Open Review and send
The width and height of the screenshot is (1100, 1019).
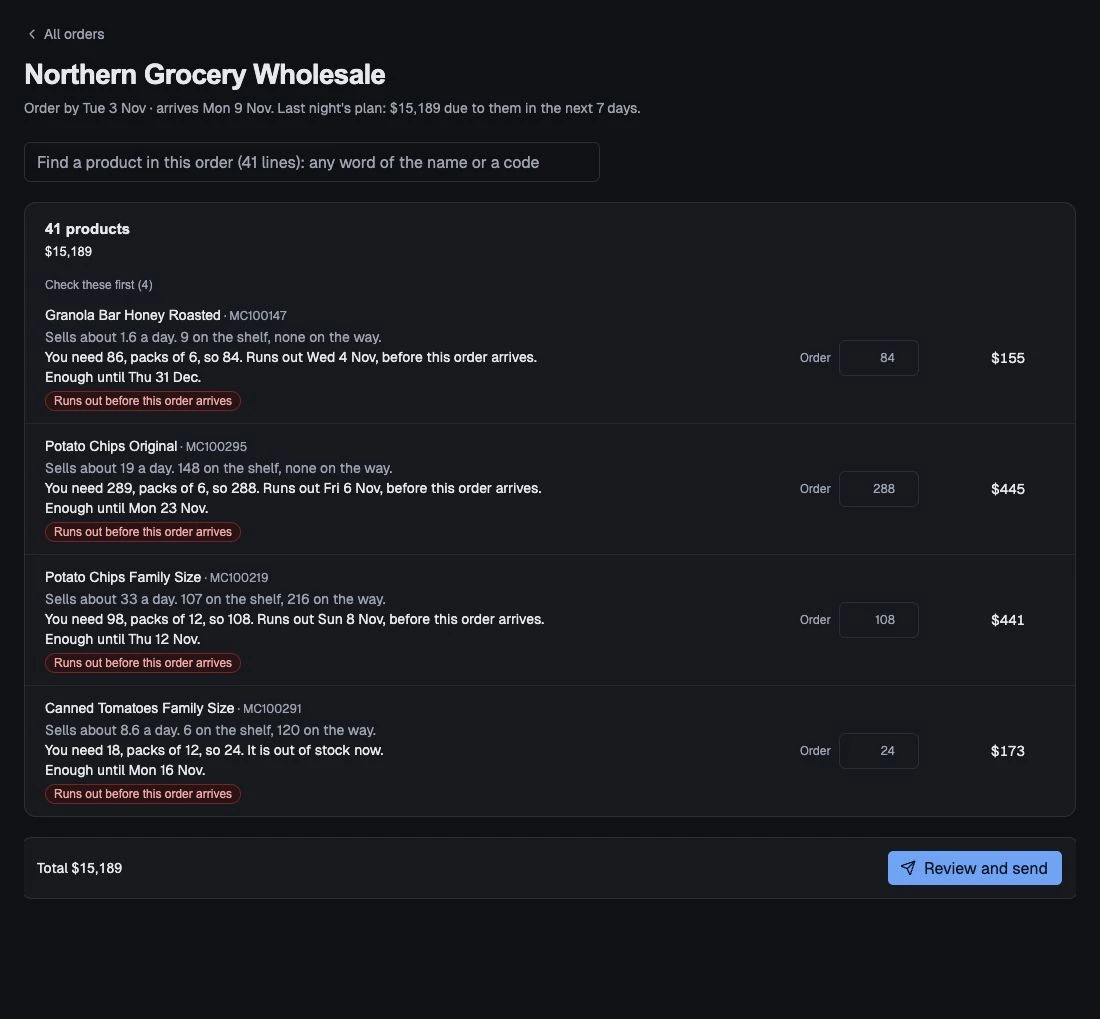tap(974, 868)
